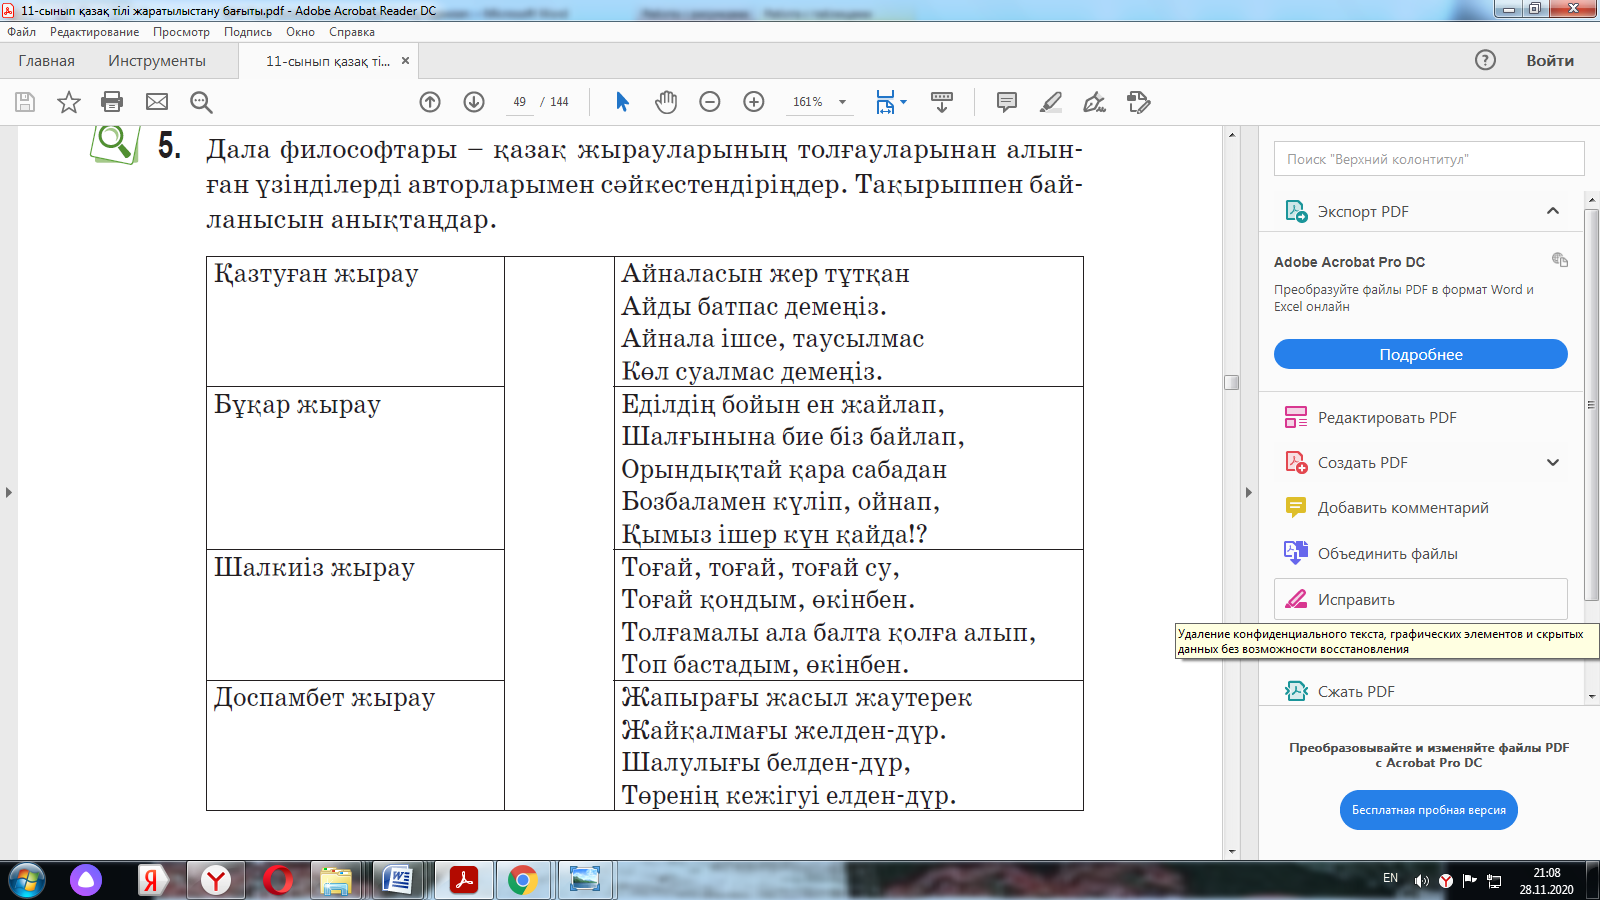This screenshot has height=900, width=1600.
Task: Send the file by email envelope icon
Action: click(157, 102)
